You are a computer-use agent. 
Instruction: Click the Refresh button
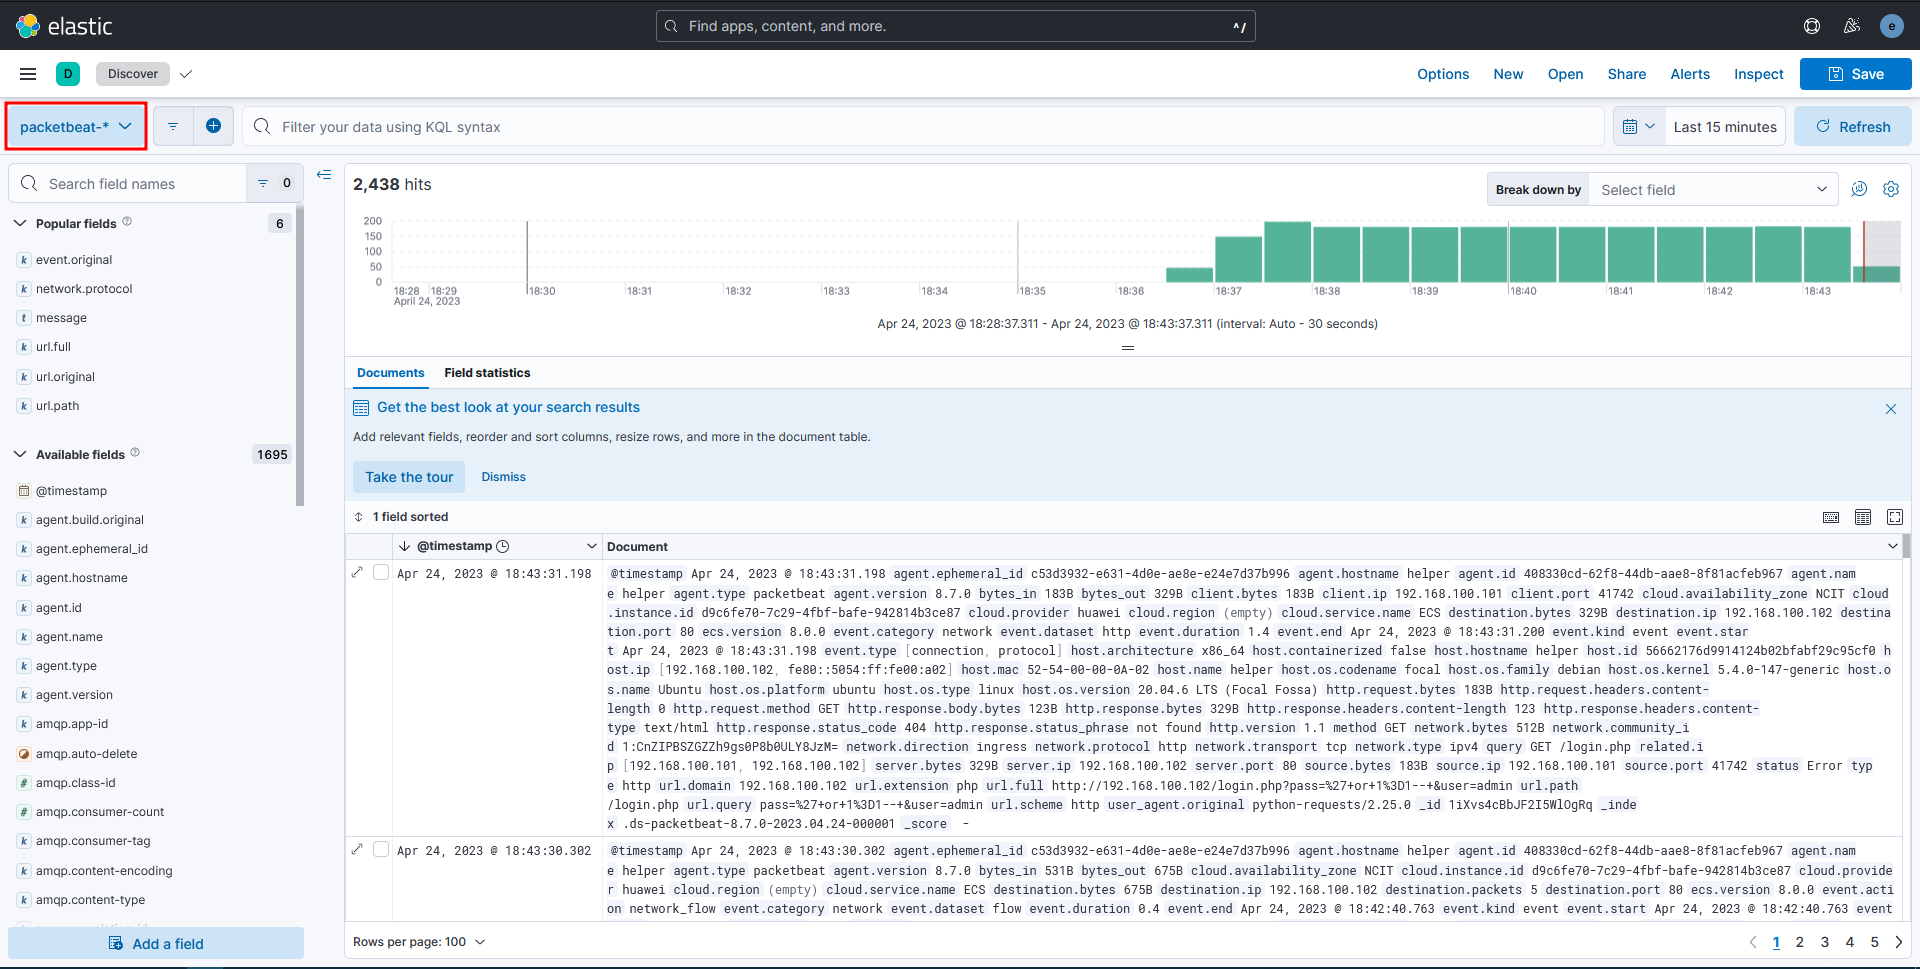click(1852, 127)
